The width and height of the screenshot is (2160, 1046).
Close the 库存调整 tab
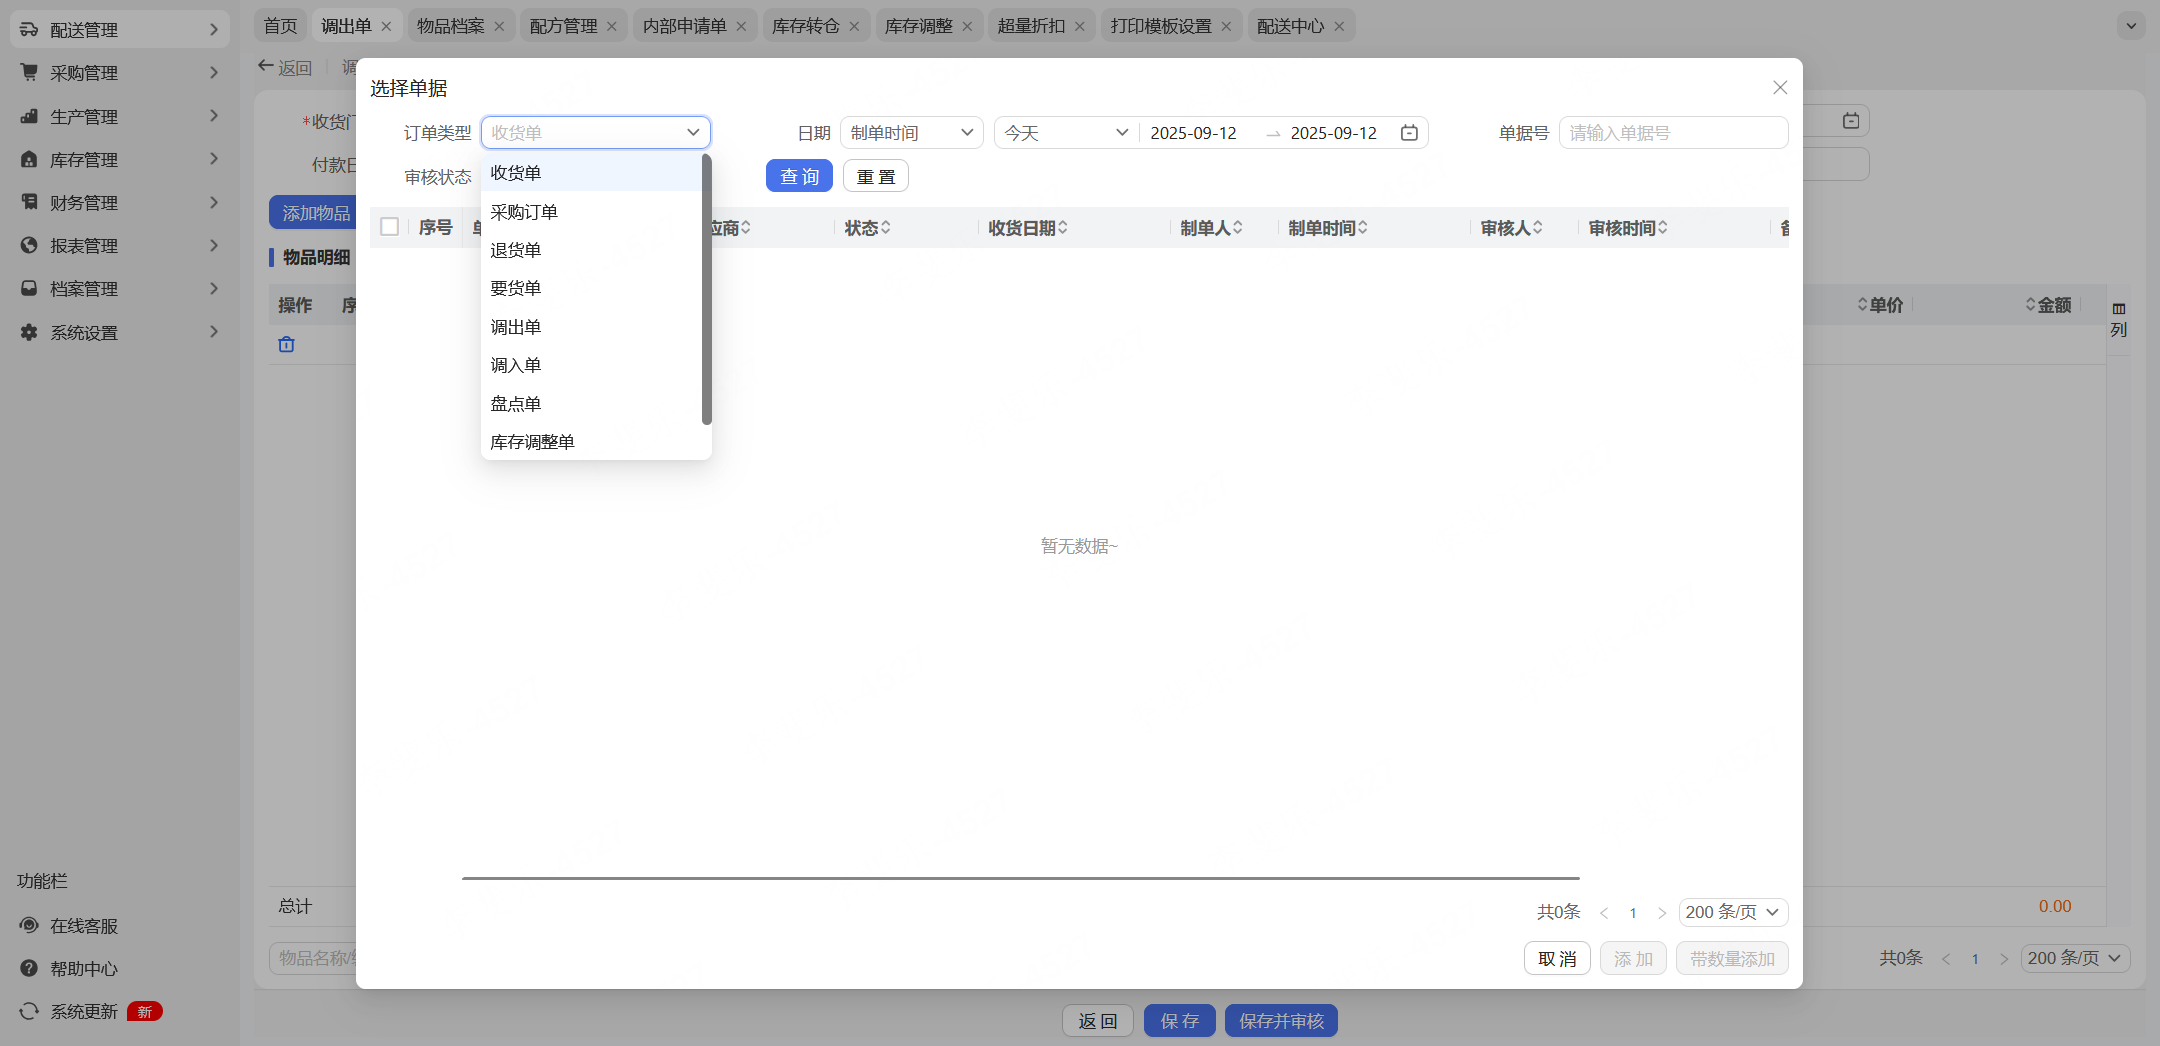(x=967, y=26)
